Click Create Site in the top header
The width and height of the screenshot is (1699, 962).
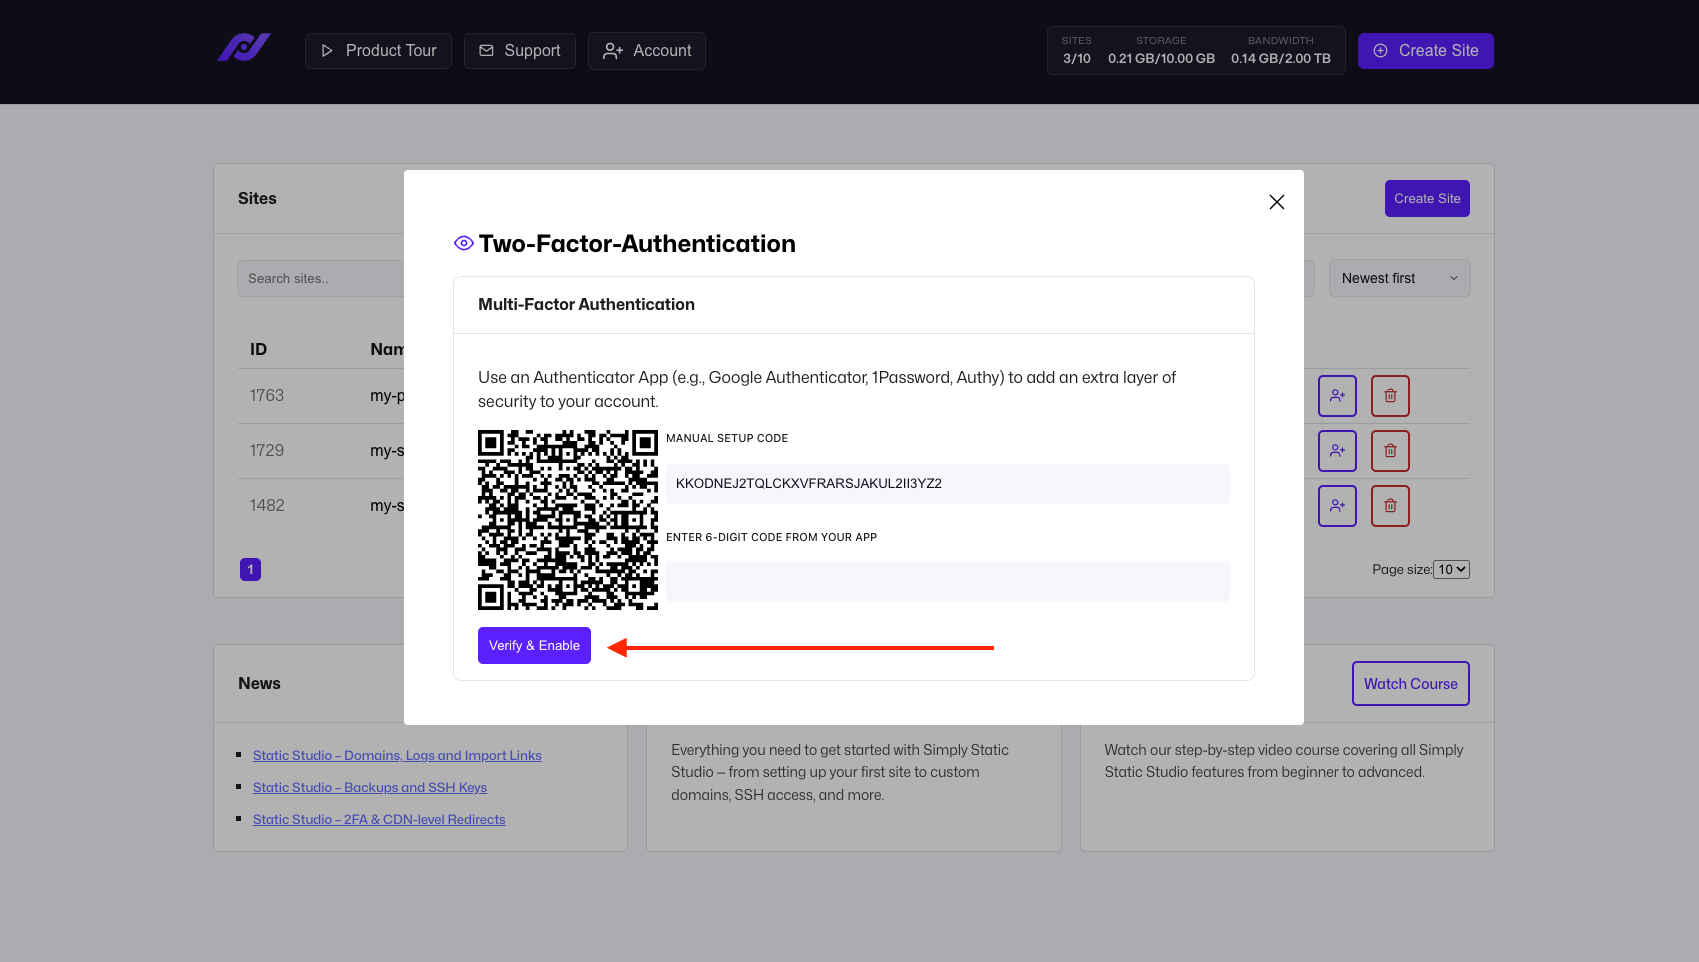coord(1426,51)
